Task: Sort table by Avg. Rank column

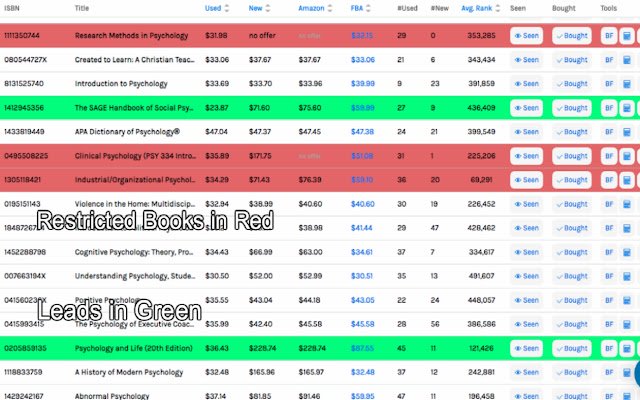Action: [x=480, y=8]
